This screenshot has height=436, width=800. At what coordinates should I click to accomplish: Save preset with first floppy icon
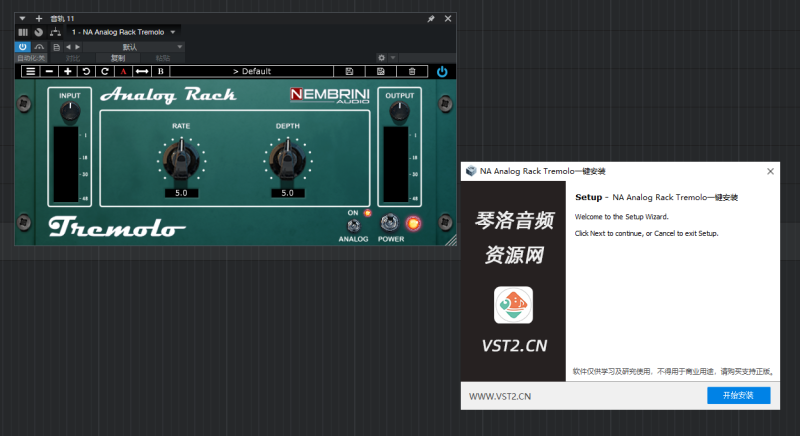pyautogui.click(x=349, y=71)
